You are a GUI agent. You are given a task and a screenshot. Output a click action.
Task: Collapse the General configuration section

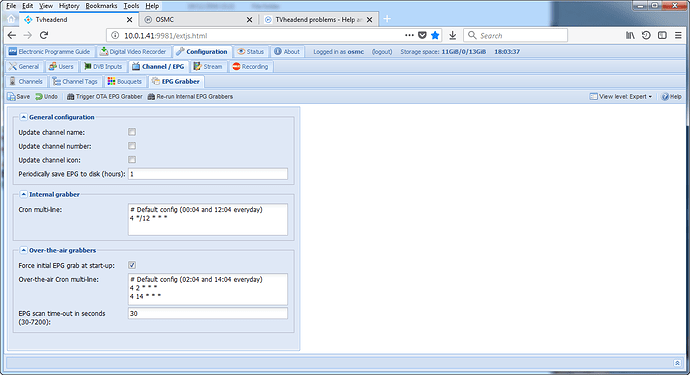[x=24, y=117]
